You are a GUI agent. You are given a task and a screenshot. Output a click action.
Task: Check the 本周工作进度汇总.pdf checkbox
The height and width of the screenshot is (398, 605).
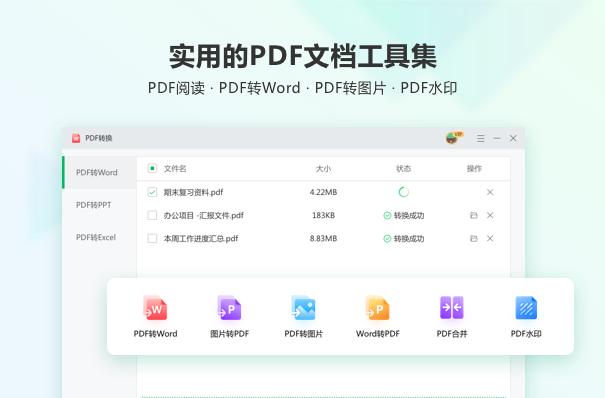pos(152,238)
